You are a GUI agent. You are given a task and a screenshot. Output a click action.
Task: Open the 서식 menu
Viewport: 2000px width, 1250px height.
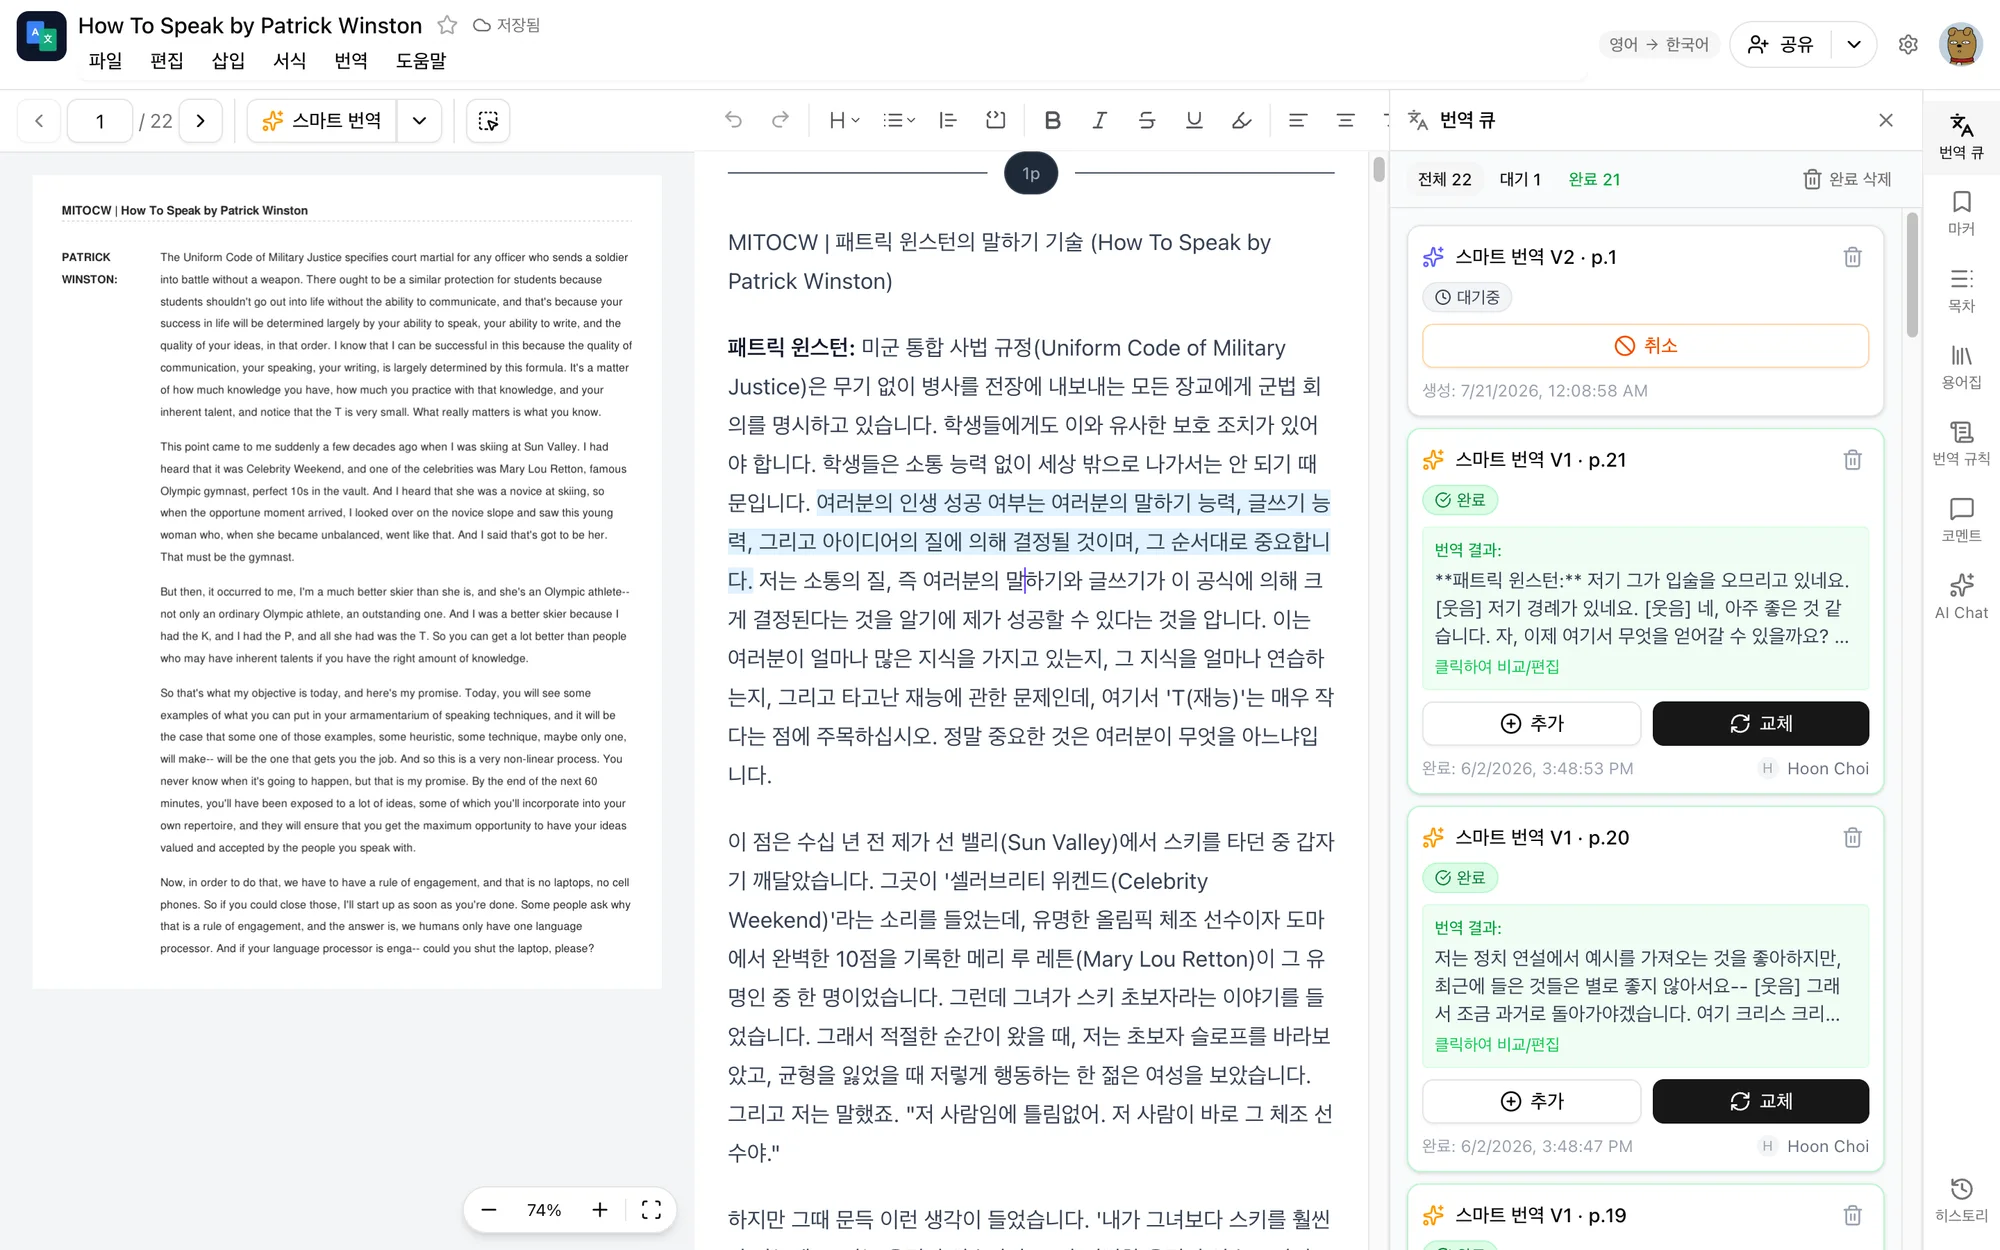tap(290, 61)
